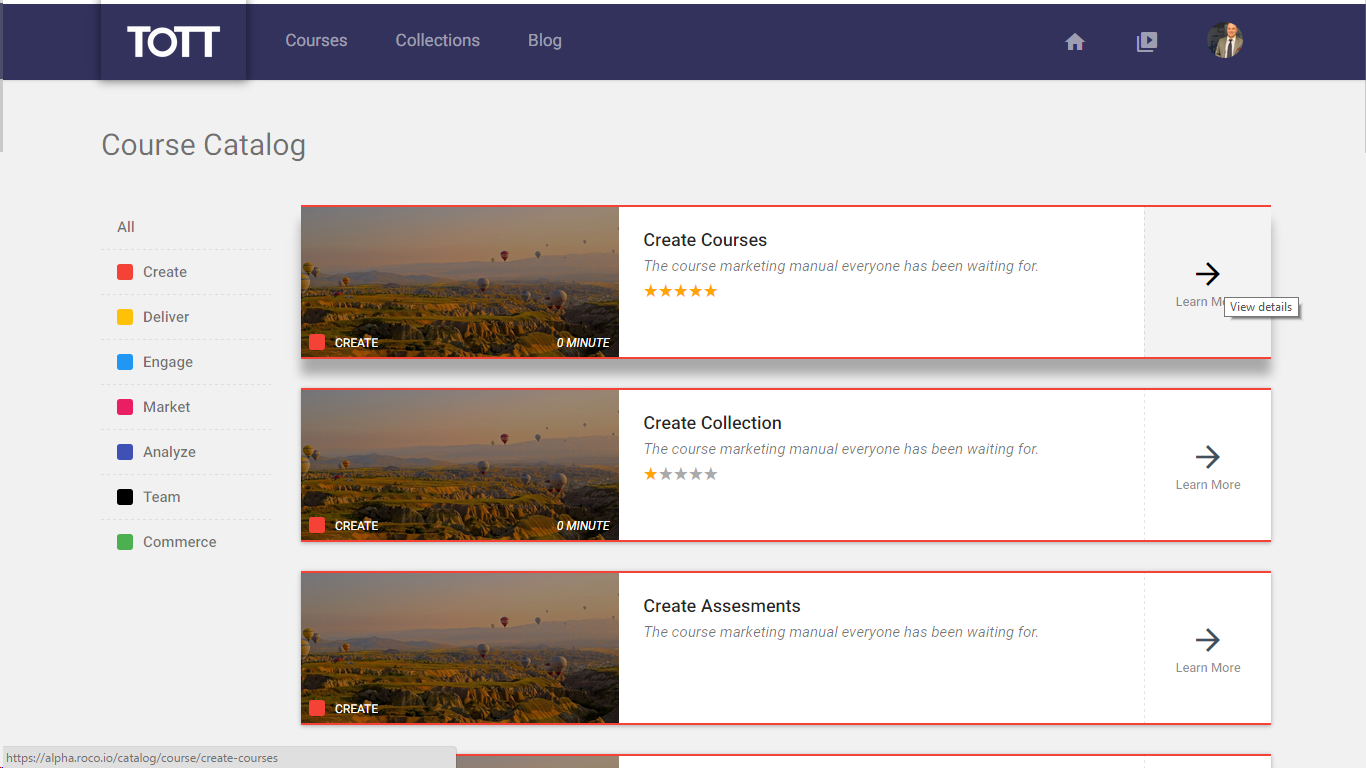Click the Create Assesments balloon thumbnail
This screenshot has height=768, width=1366.
(x=460, y=648)
